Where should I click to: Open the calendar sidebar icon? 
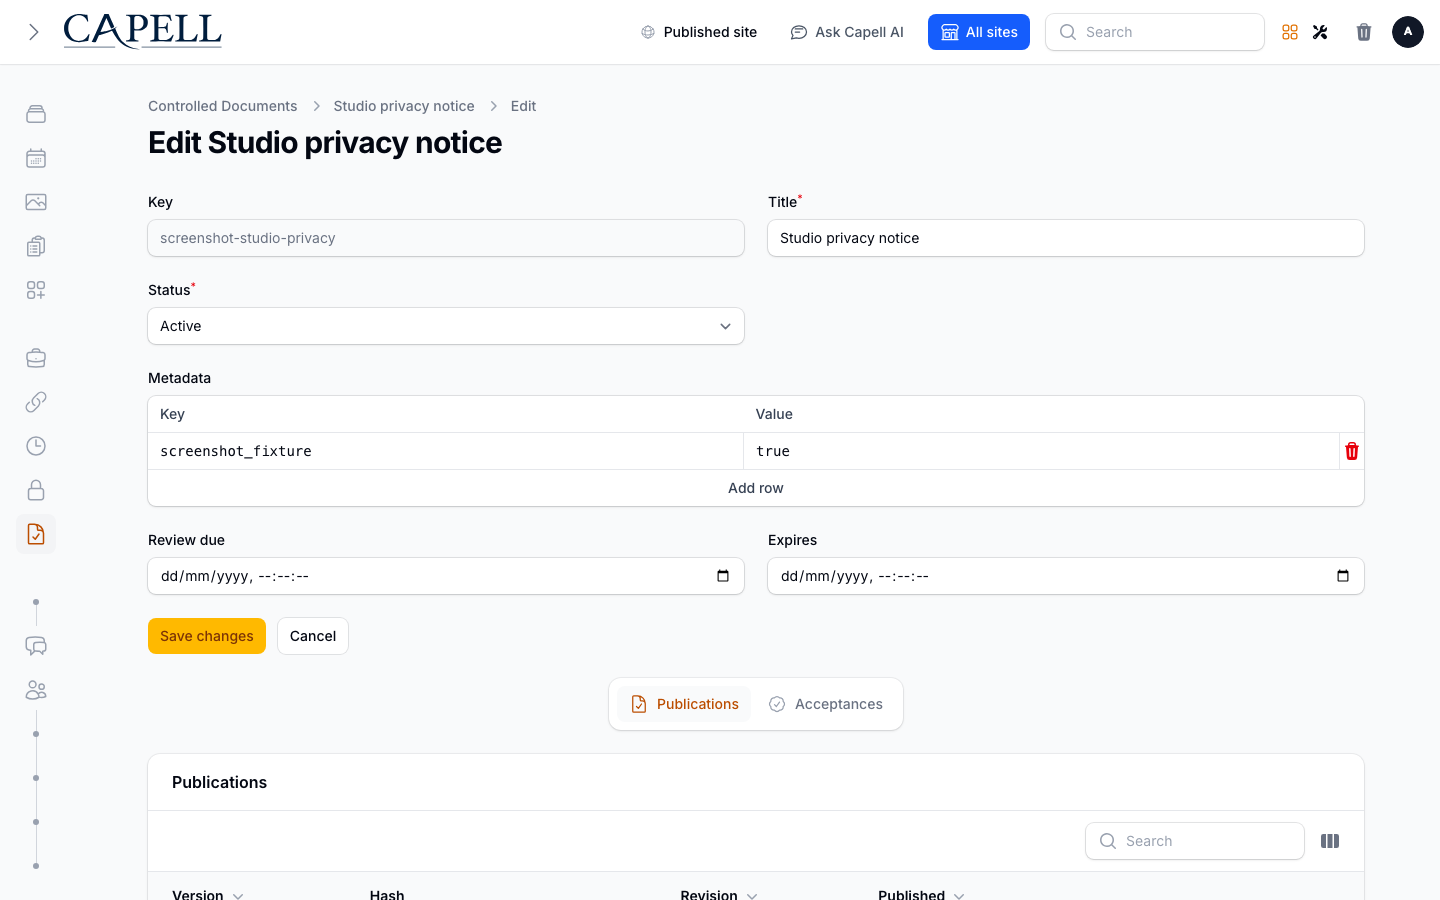pyautogui.click(x=36, y=158)
